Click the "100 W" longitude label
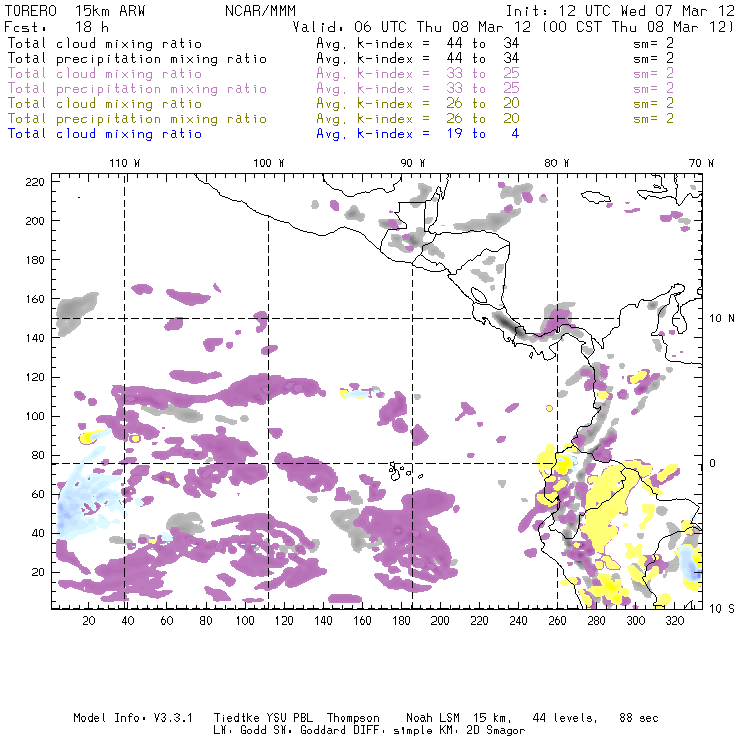 pos(269,163)
